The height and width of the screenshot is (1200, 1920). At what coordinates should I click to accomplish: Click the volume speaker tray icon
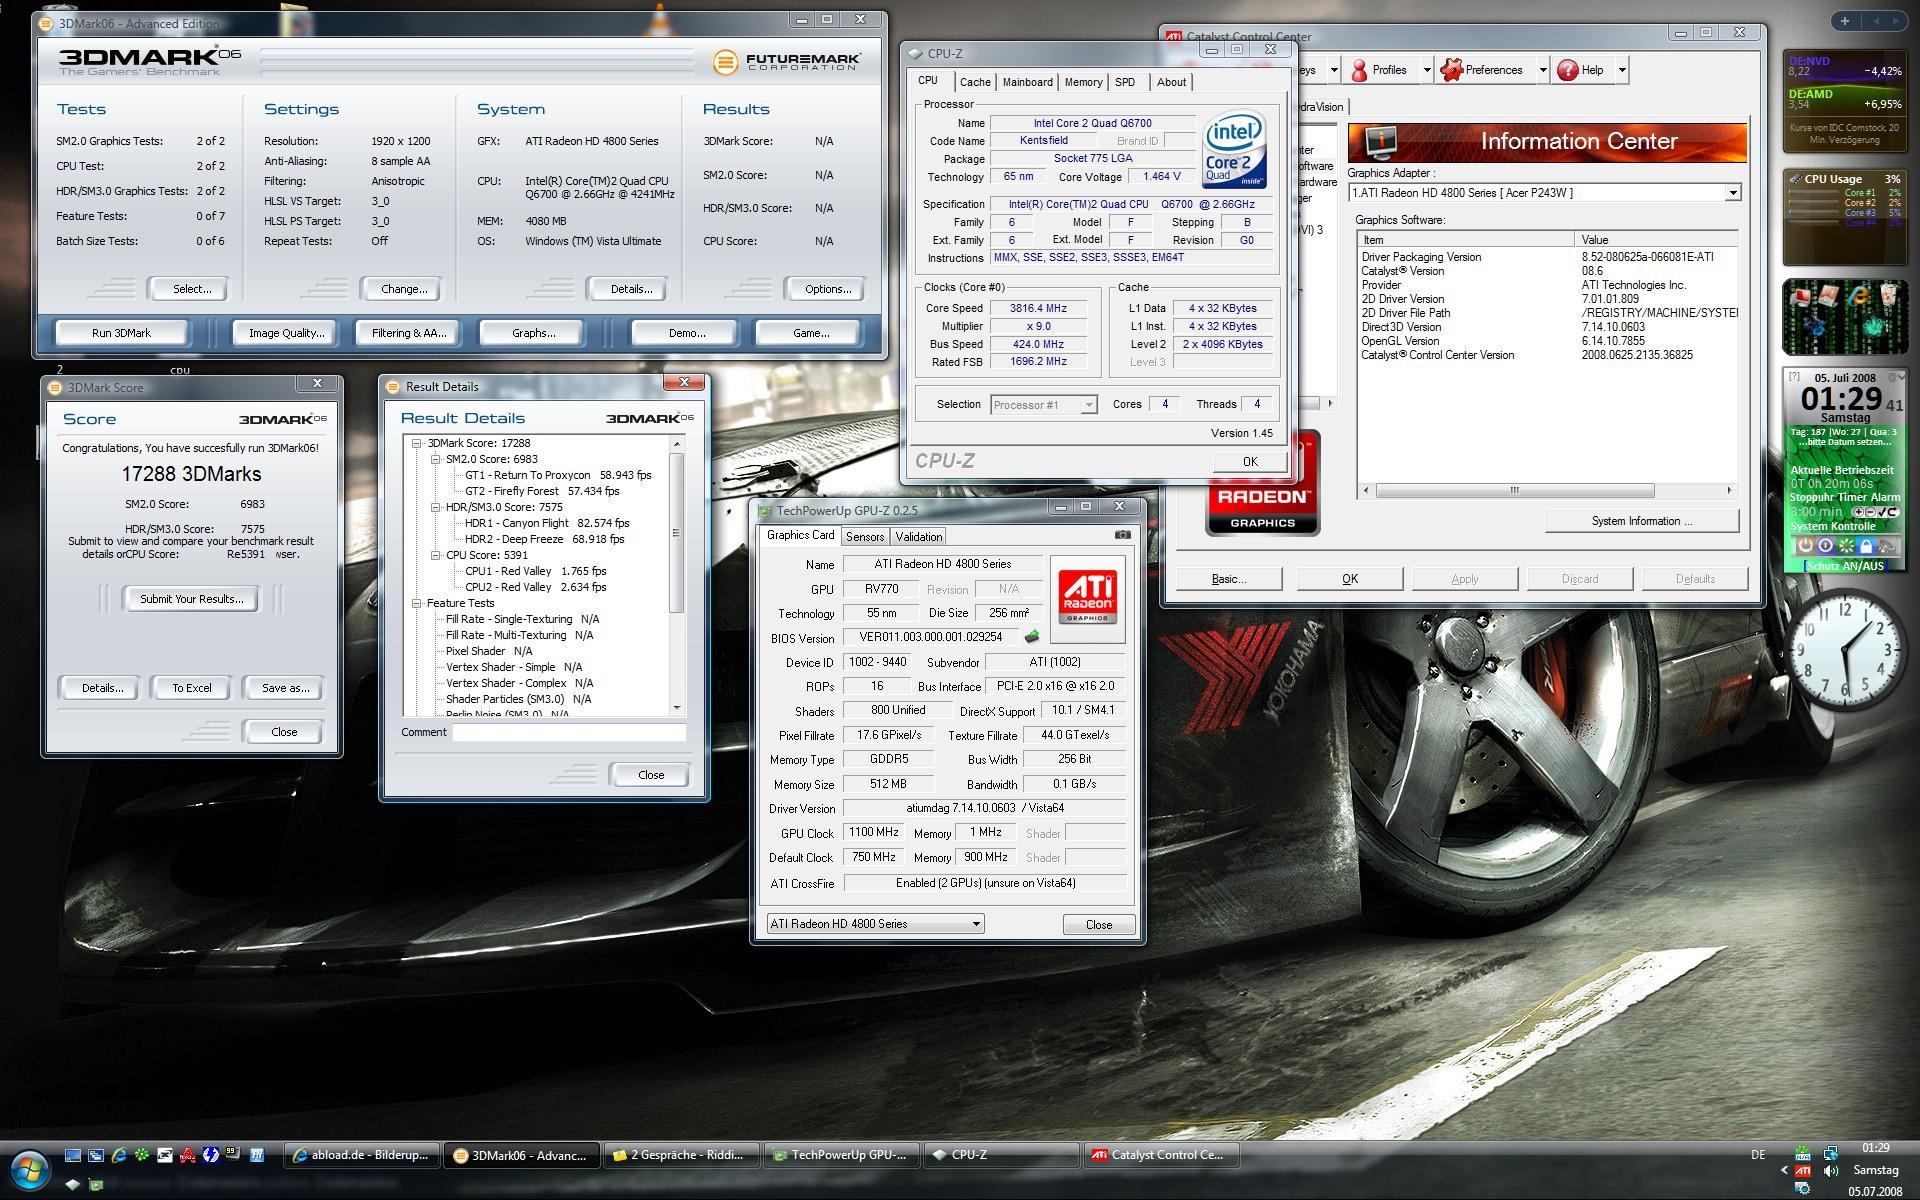tap(1830, 1170)
